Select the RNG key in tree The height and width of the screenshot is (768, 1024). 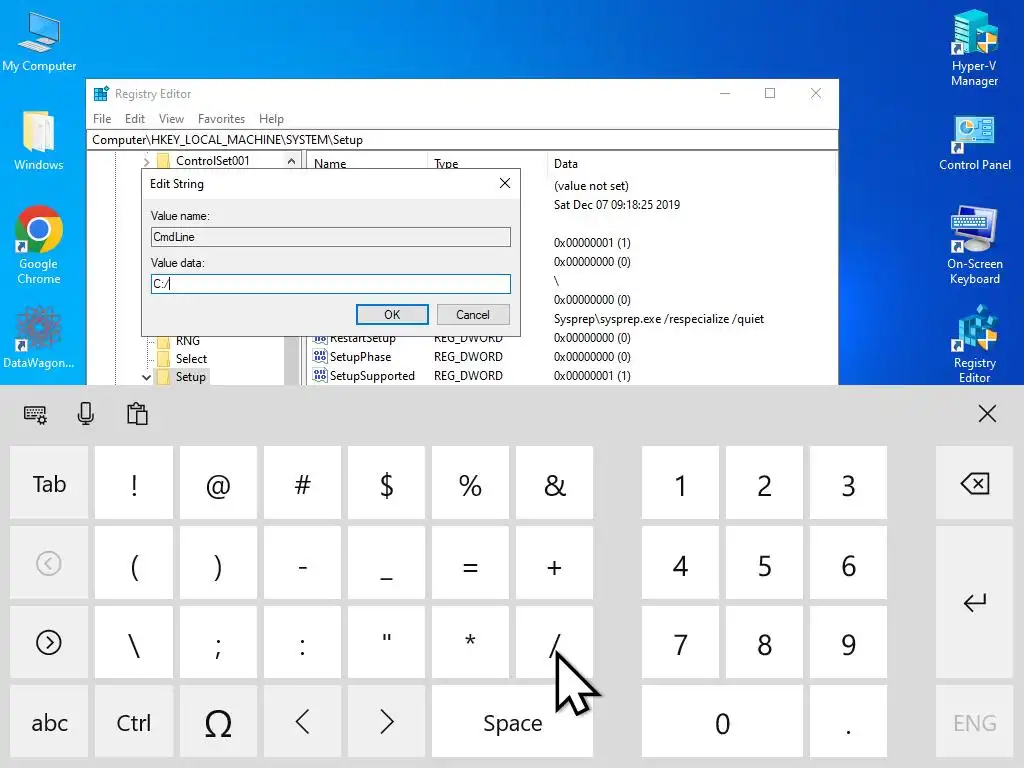tap(187, 340)
